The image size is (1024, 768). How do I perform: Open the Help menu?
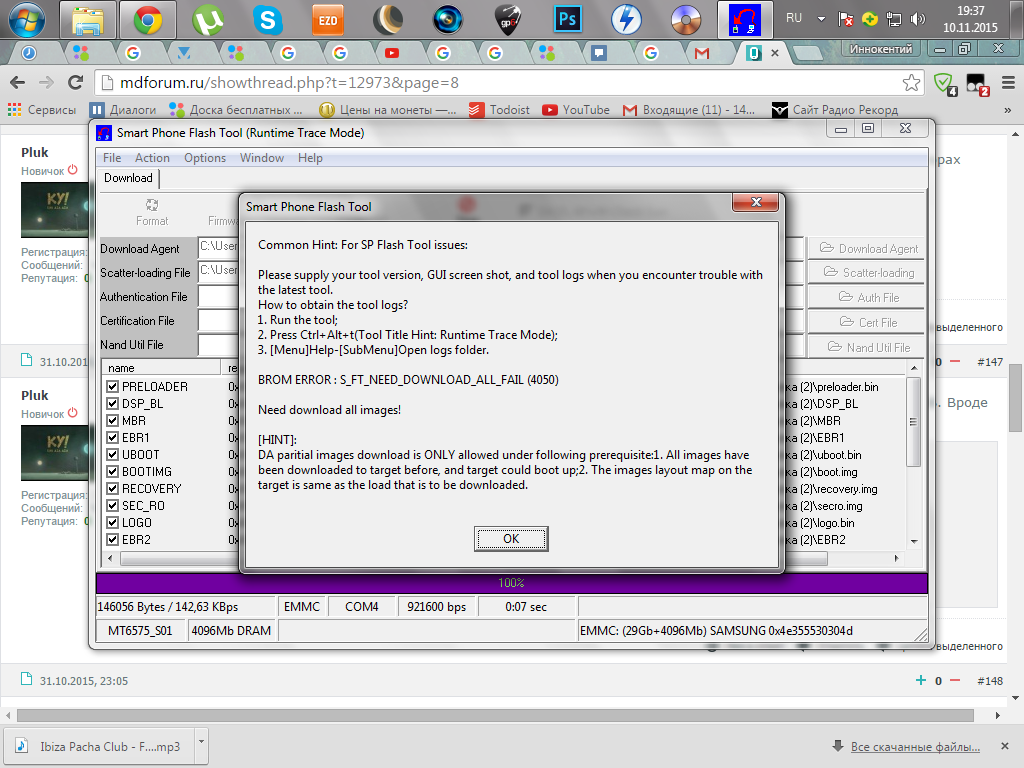[310, 158]
